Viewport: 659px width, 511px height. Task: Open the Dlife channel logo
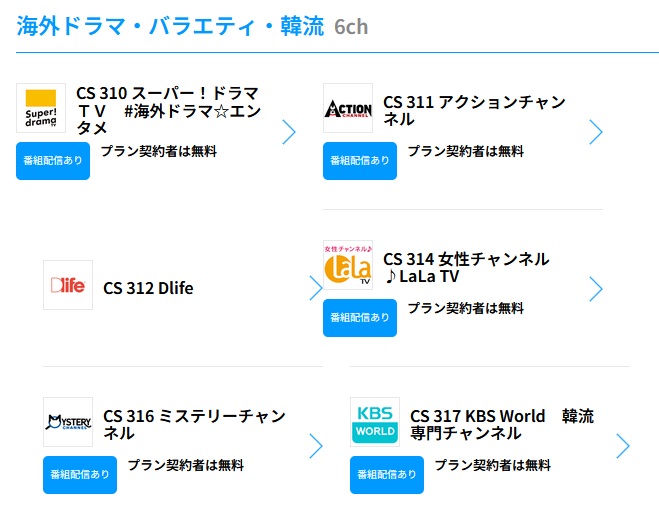tap(68, 285)
